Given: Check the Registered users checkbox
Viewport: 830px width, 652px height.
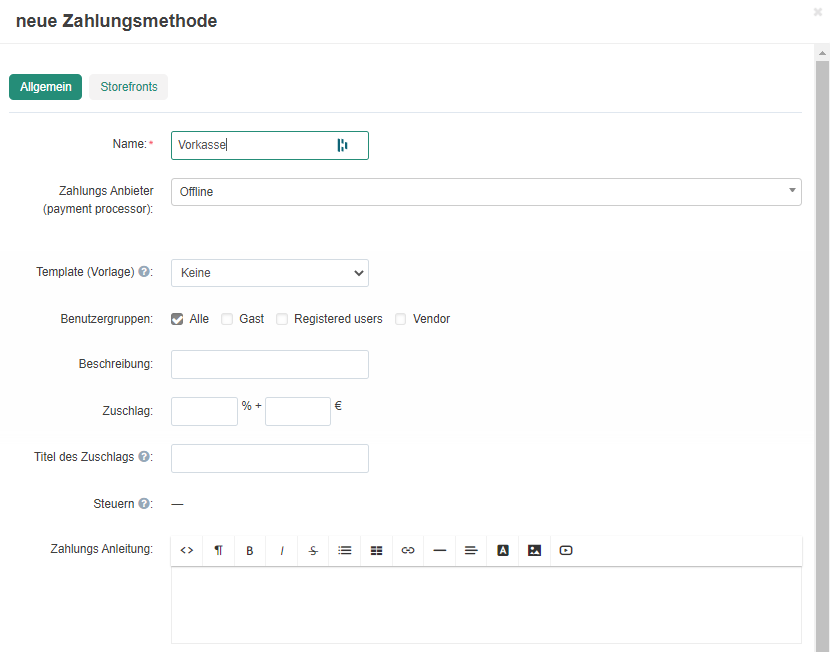Looking at the screenshot, I should point(282,319).
